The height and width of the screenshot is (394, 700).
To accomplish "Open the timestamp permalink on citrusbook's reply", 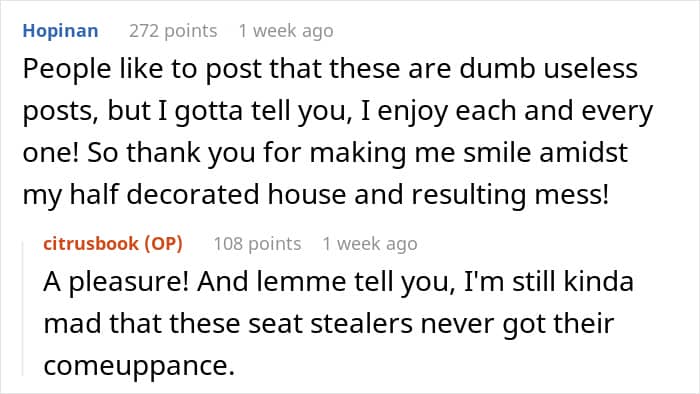I will pos(370,244).
